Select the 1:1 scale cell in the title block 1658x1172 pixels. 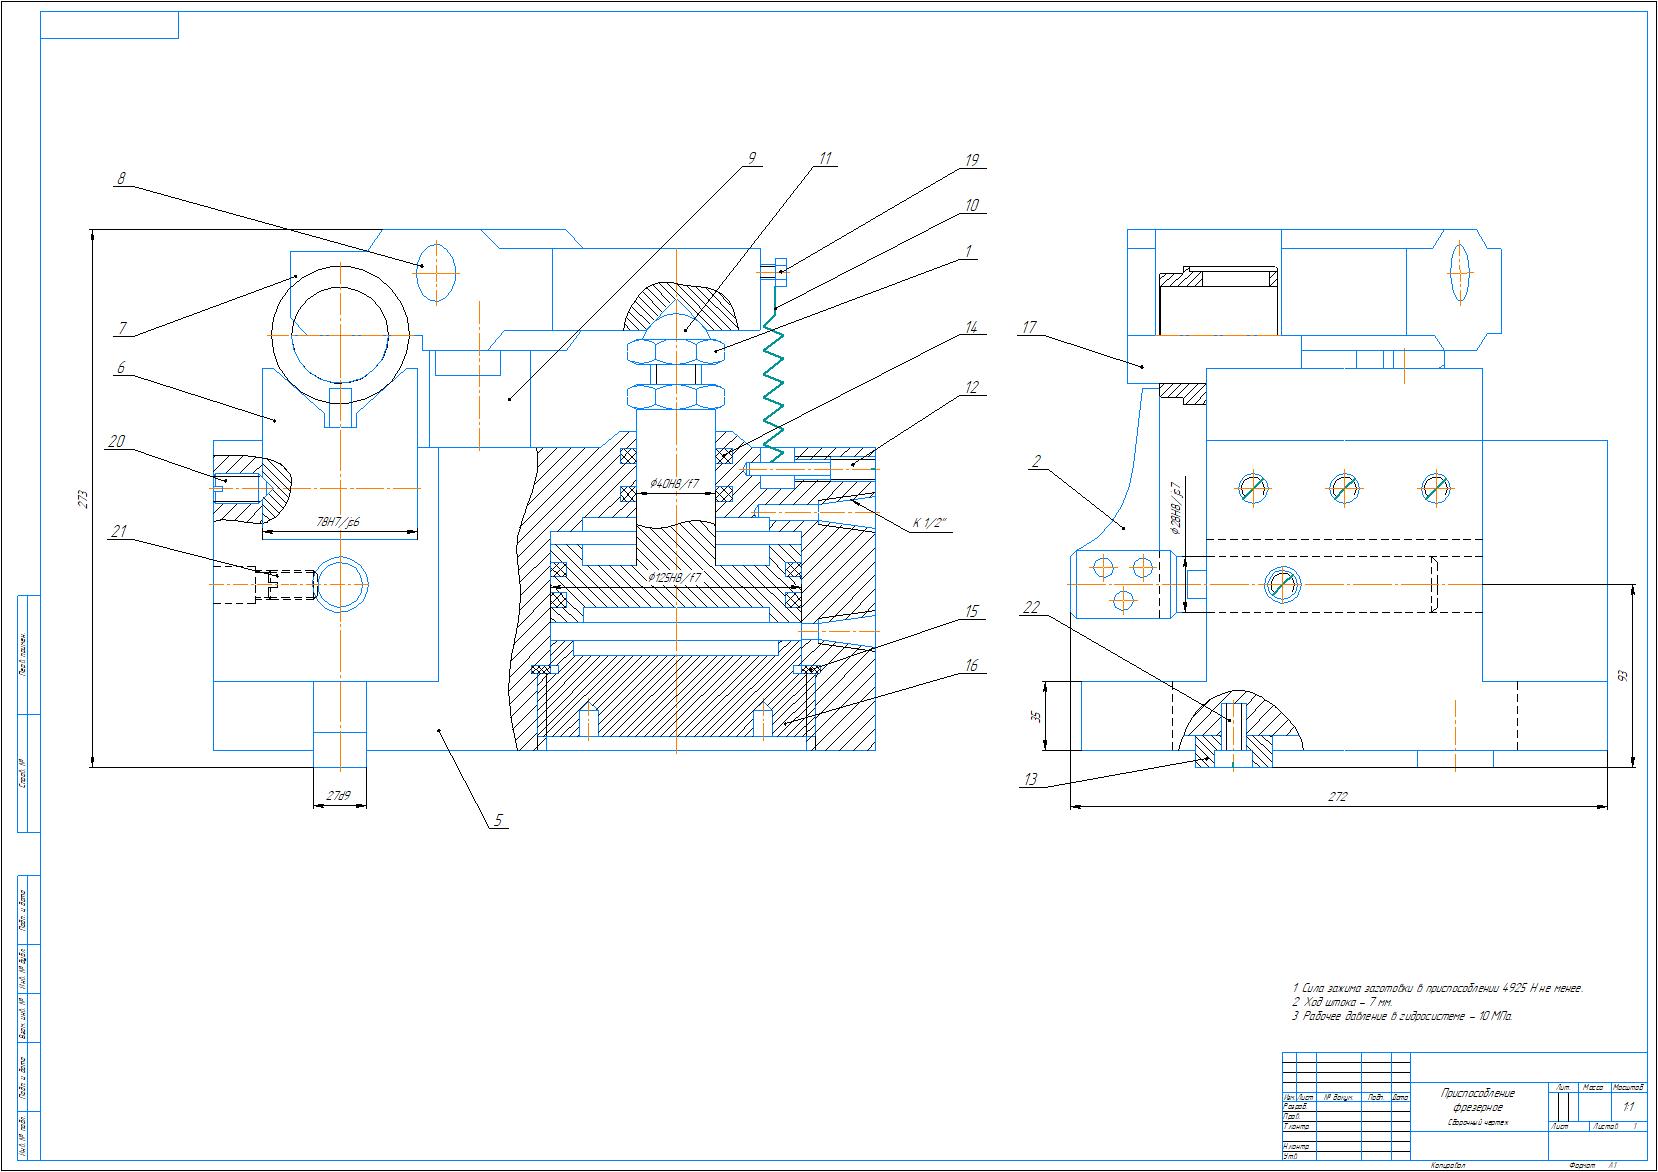point(1628,1107)
